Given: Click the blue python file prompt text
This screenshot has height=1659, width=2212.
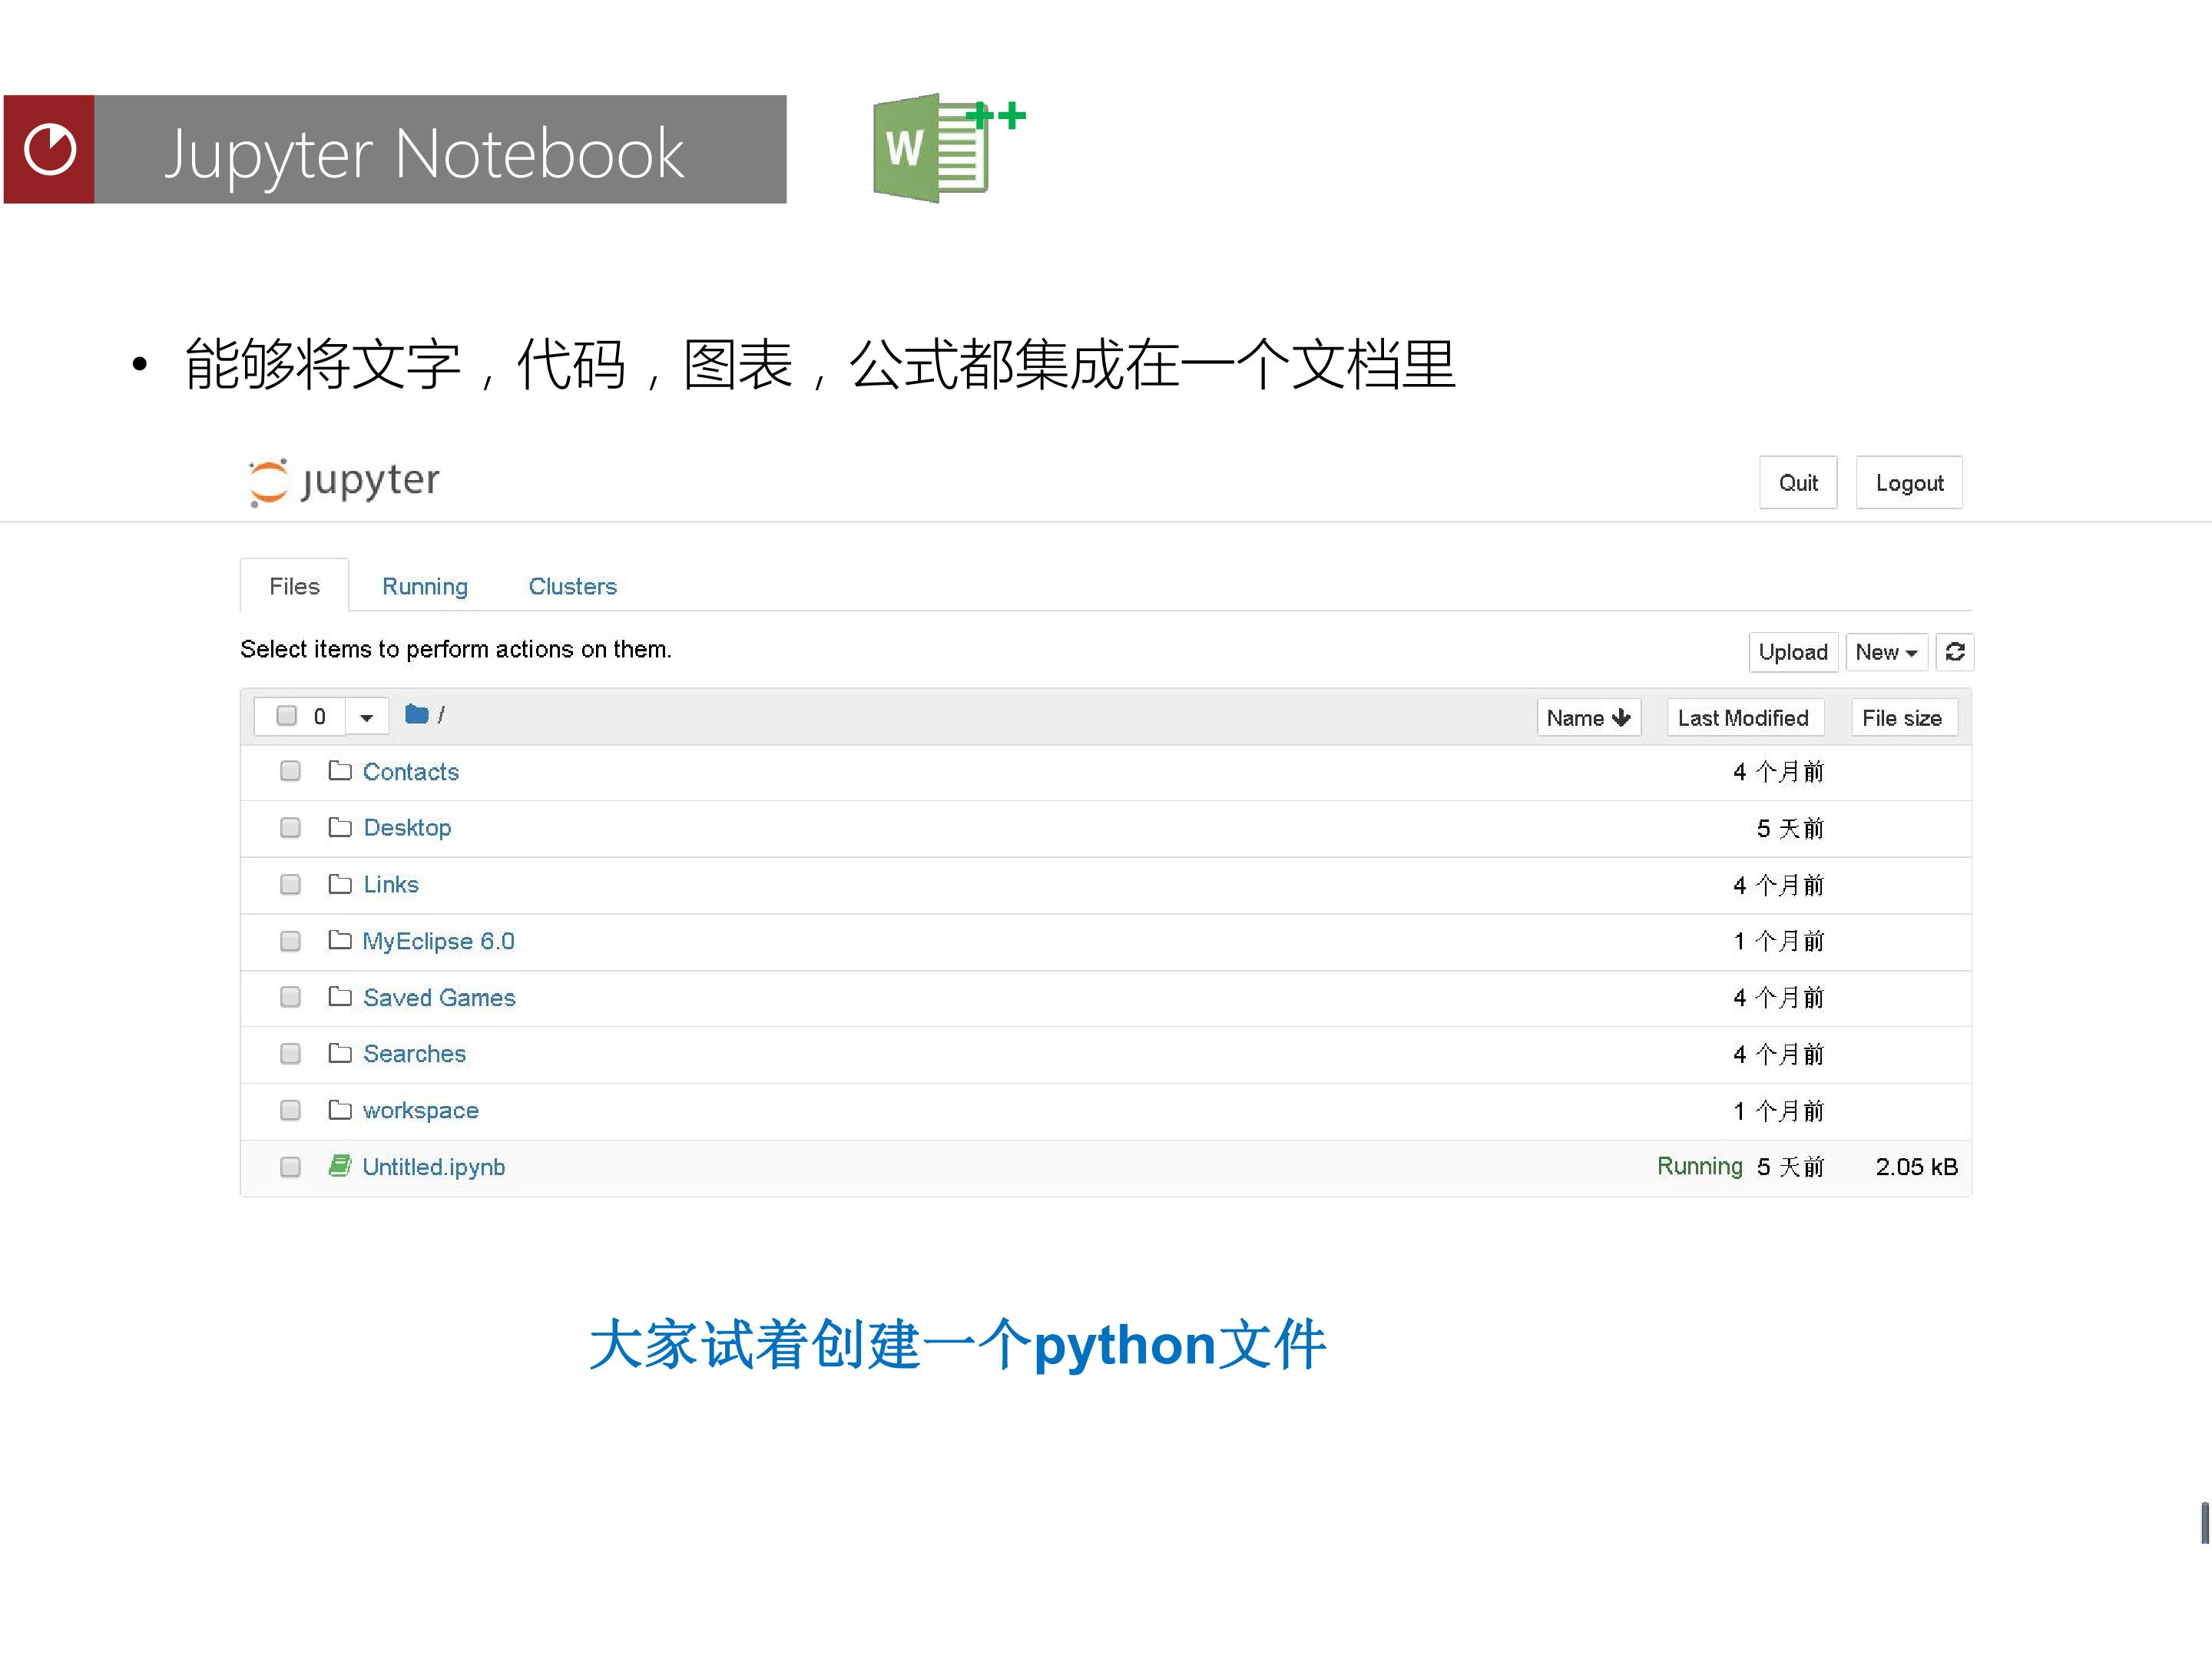Looking at the screenshot, I should pyautogui.click(x=957, y=1345).
